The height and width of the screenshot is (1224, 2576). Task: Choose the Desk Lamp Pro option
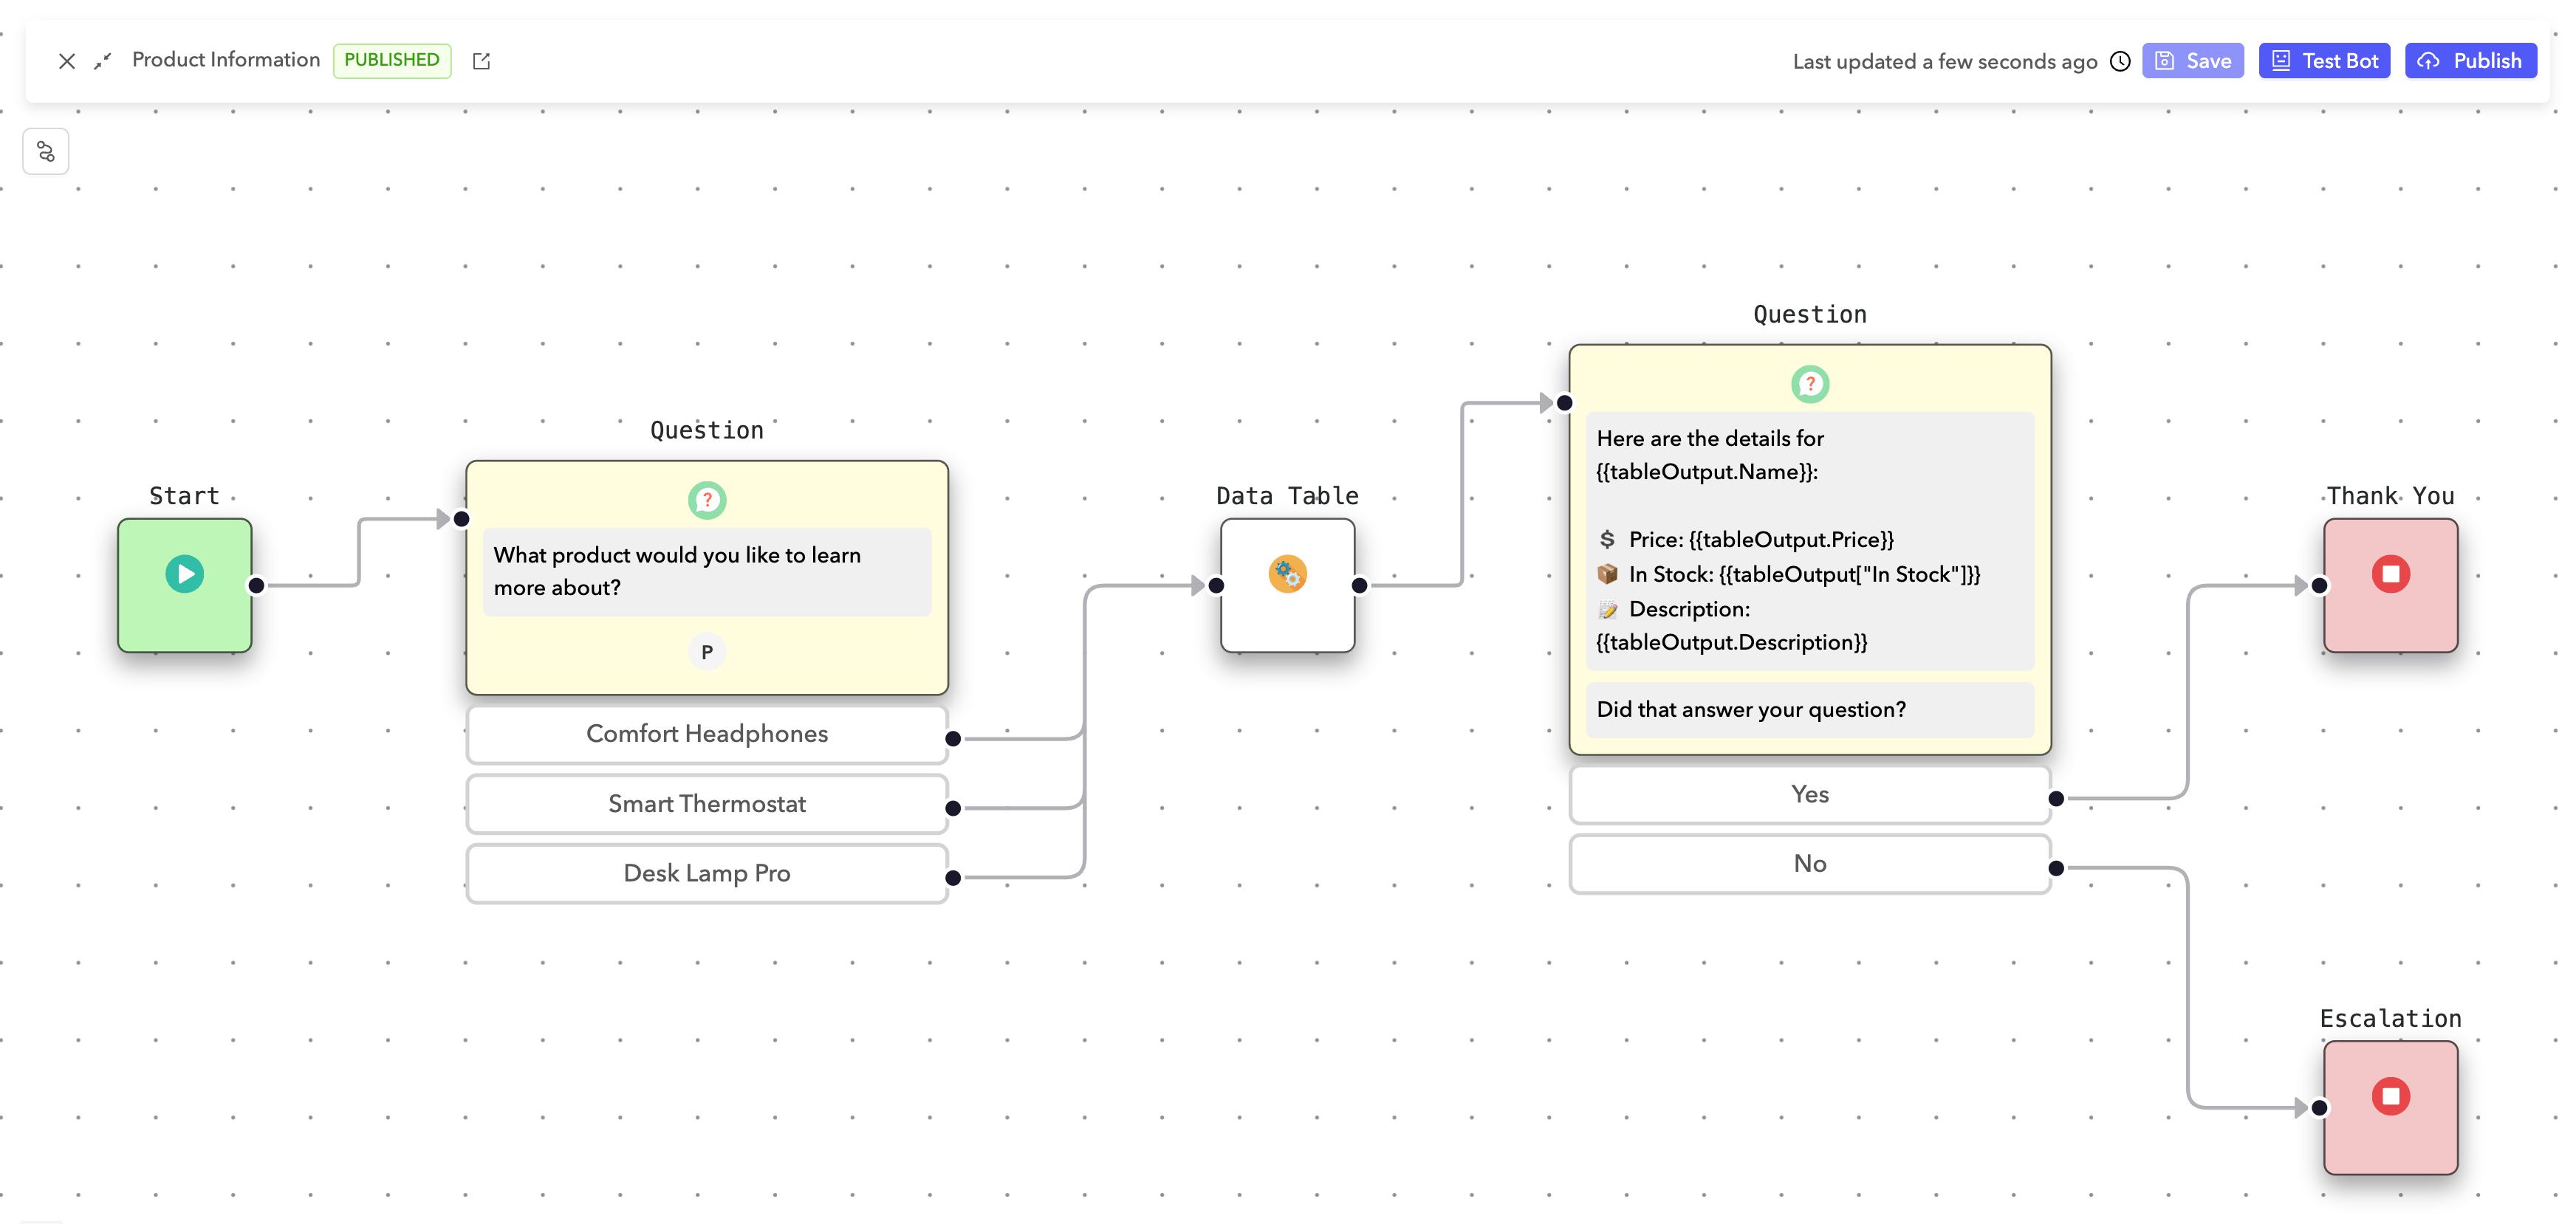(706, 873)
